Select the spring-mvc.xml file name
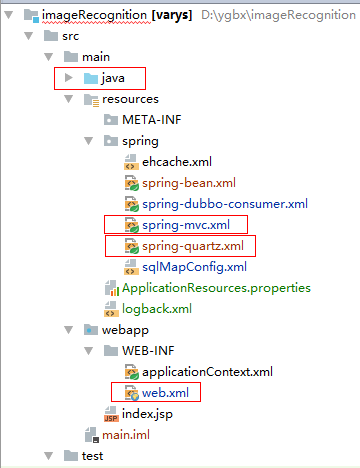This screenshot has width=360, height=468. point(186,225)
